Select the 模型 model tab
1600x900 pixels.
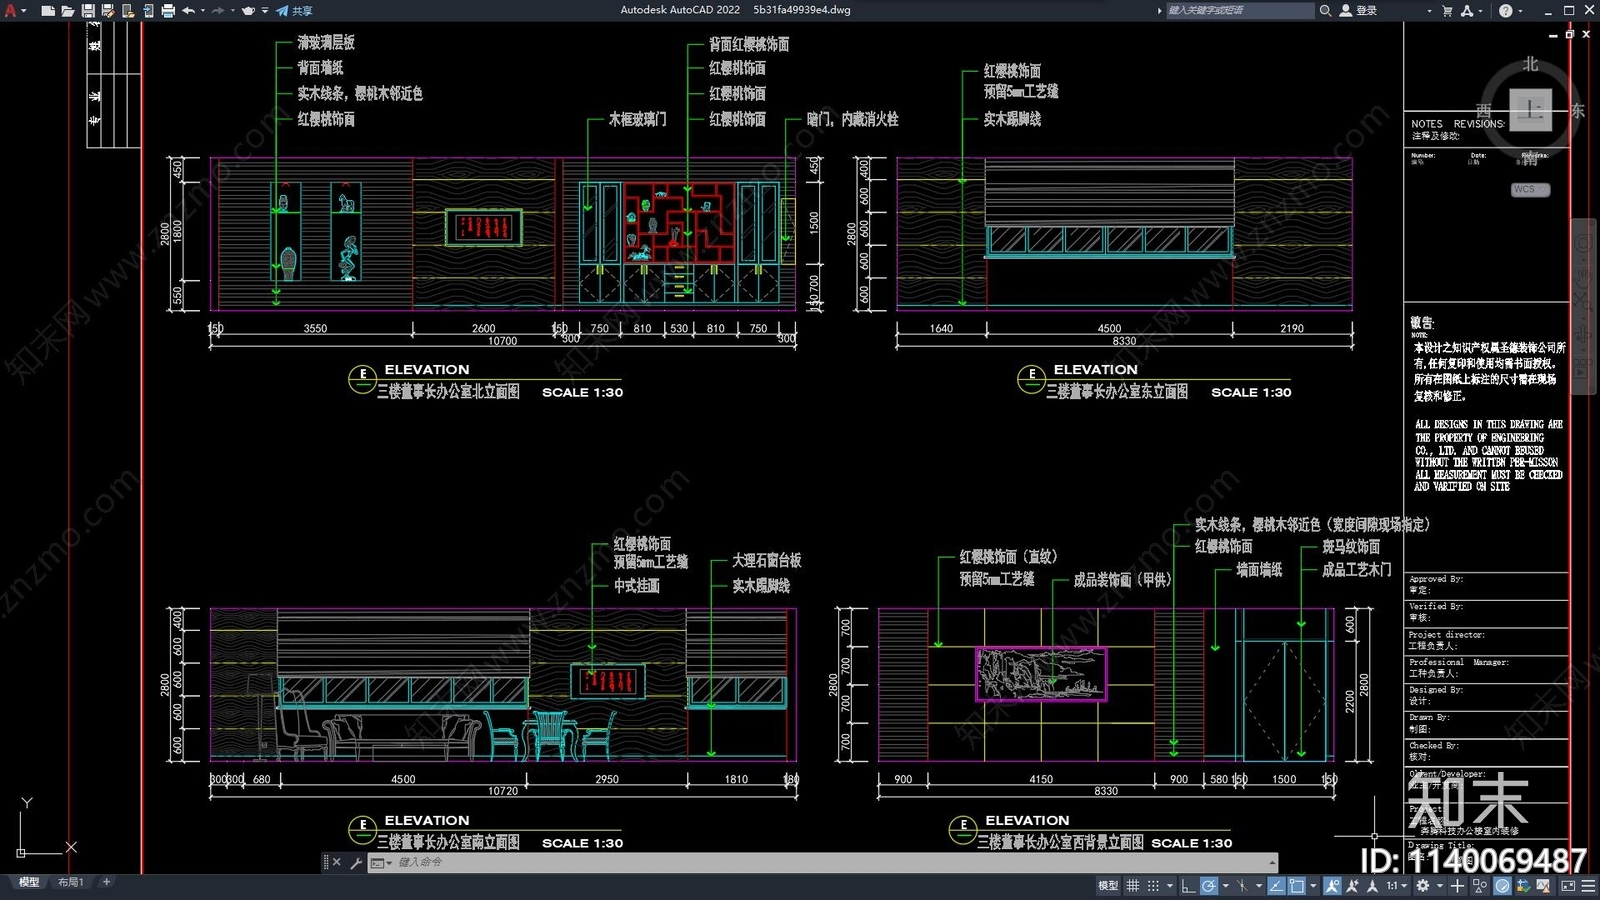29,882
